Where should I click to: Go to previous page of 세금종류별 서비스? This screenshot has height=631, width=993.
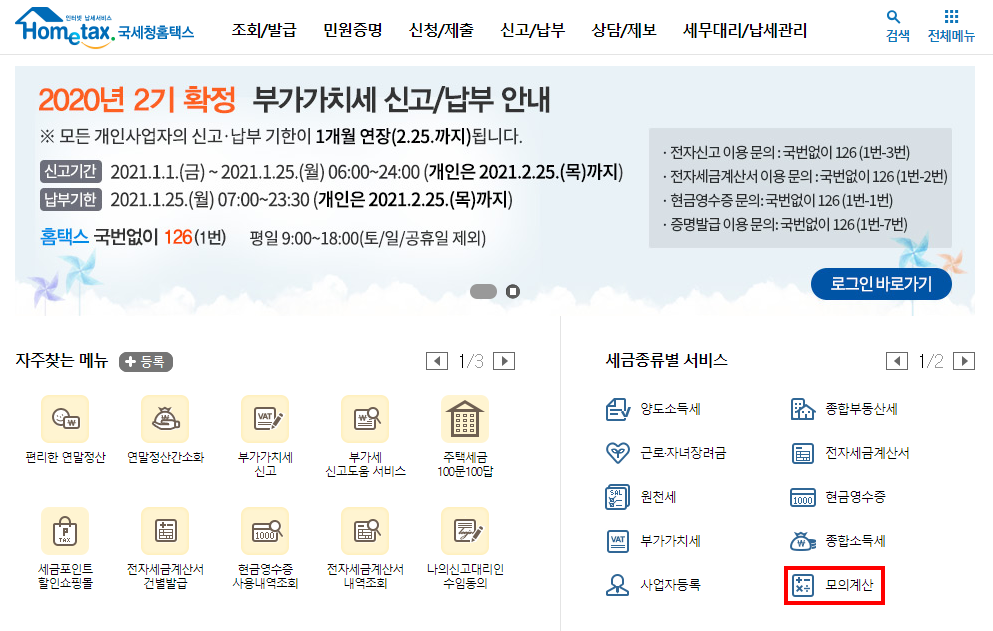[x=896, y=361]
